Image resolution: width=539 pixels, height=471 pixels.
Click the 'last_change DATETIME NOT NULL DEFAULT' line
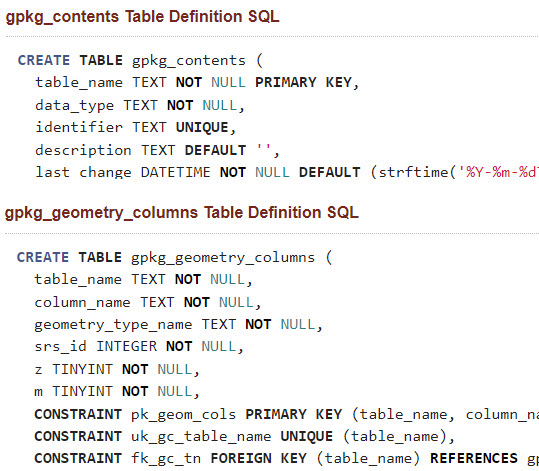coord(198,172)
